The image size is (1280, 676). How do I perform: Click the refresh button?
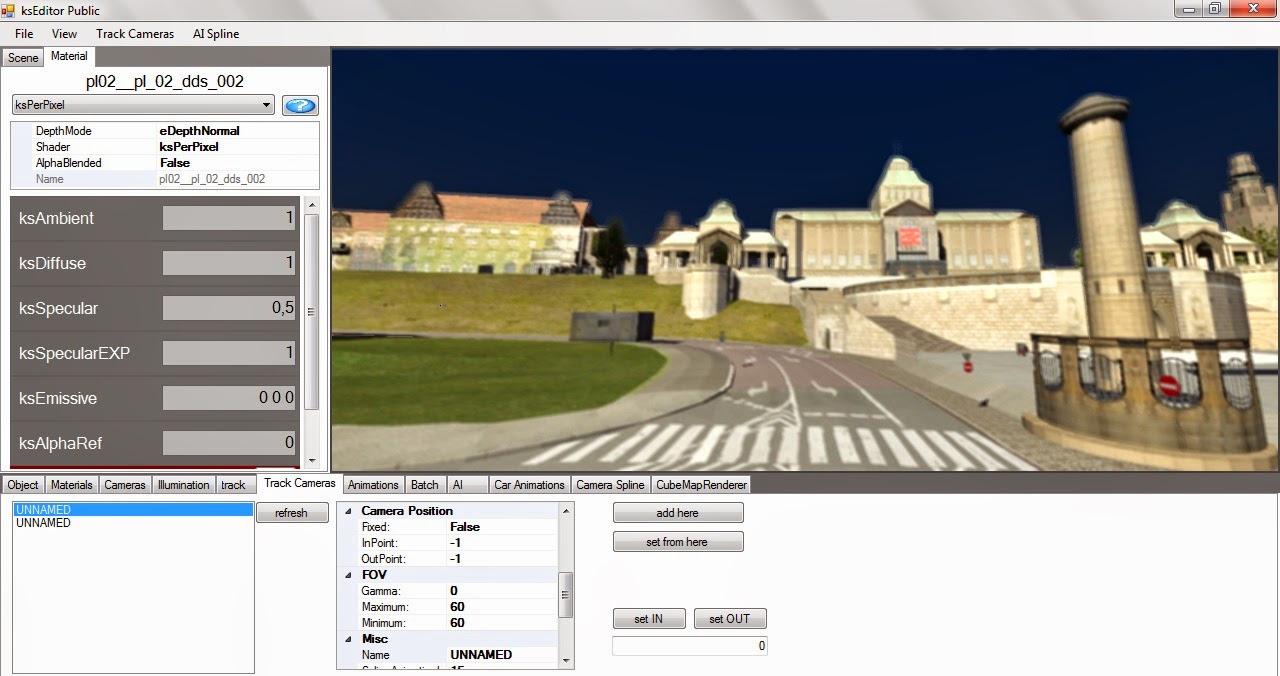point(292,512)
